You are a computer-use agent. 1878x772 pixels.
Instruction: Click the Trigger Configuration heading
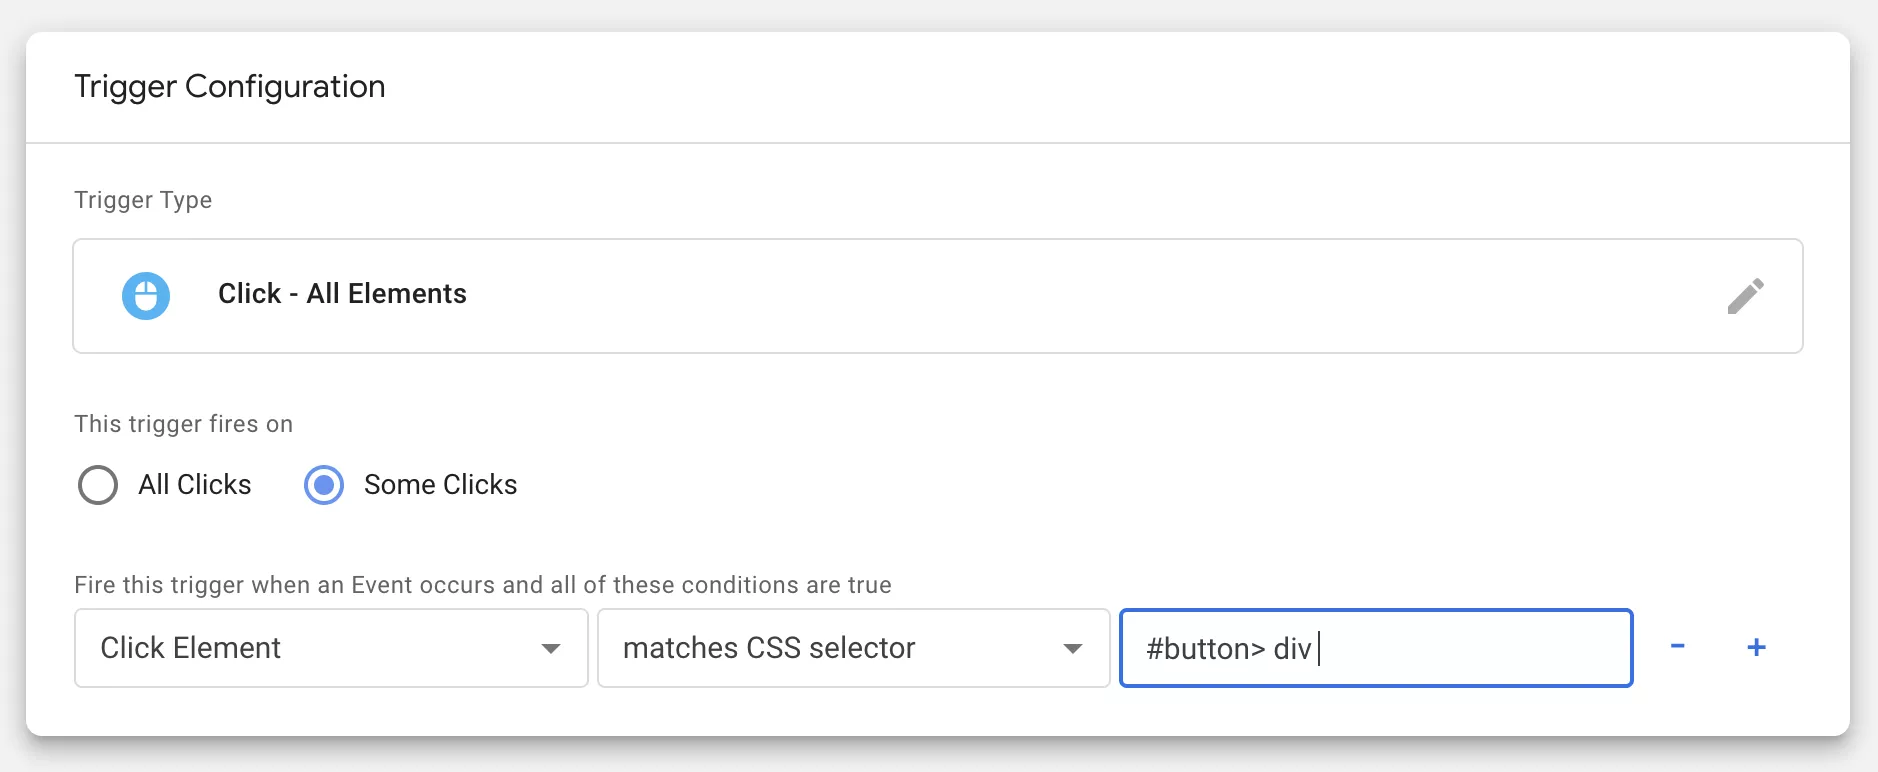click(x=230, y=87)
